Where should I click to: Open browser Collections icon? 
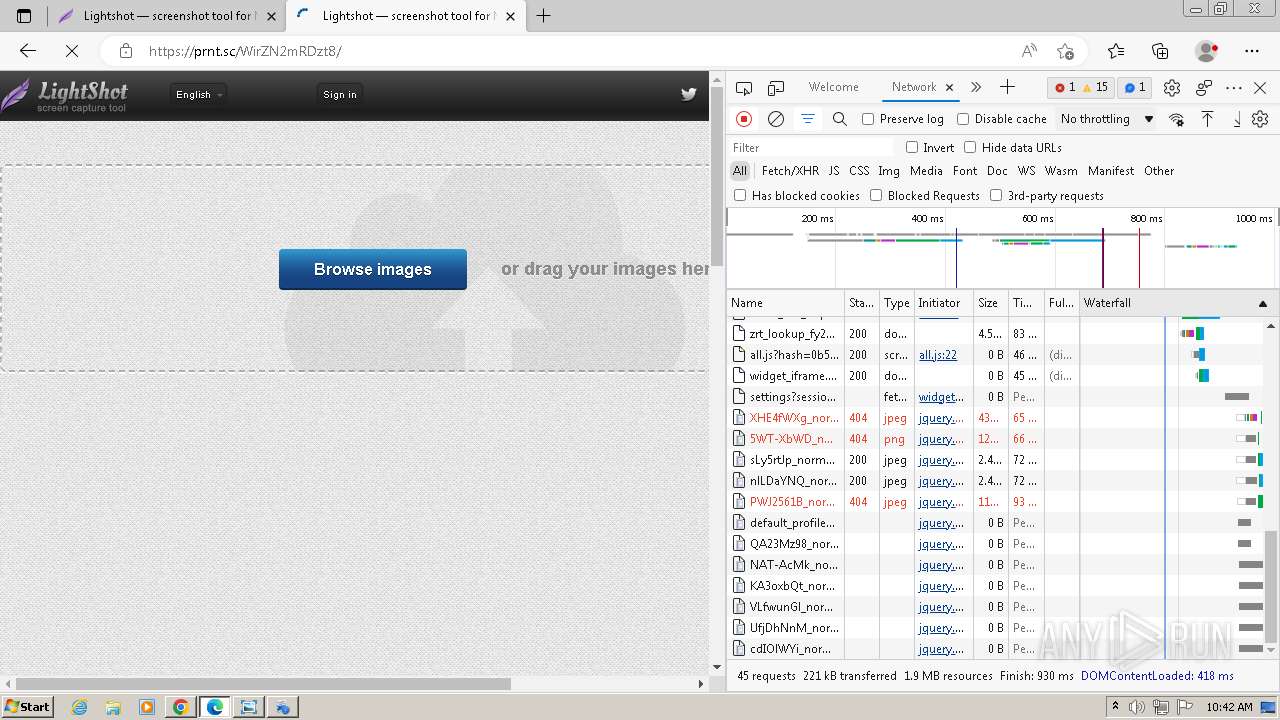click(x=1160, y=51)
